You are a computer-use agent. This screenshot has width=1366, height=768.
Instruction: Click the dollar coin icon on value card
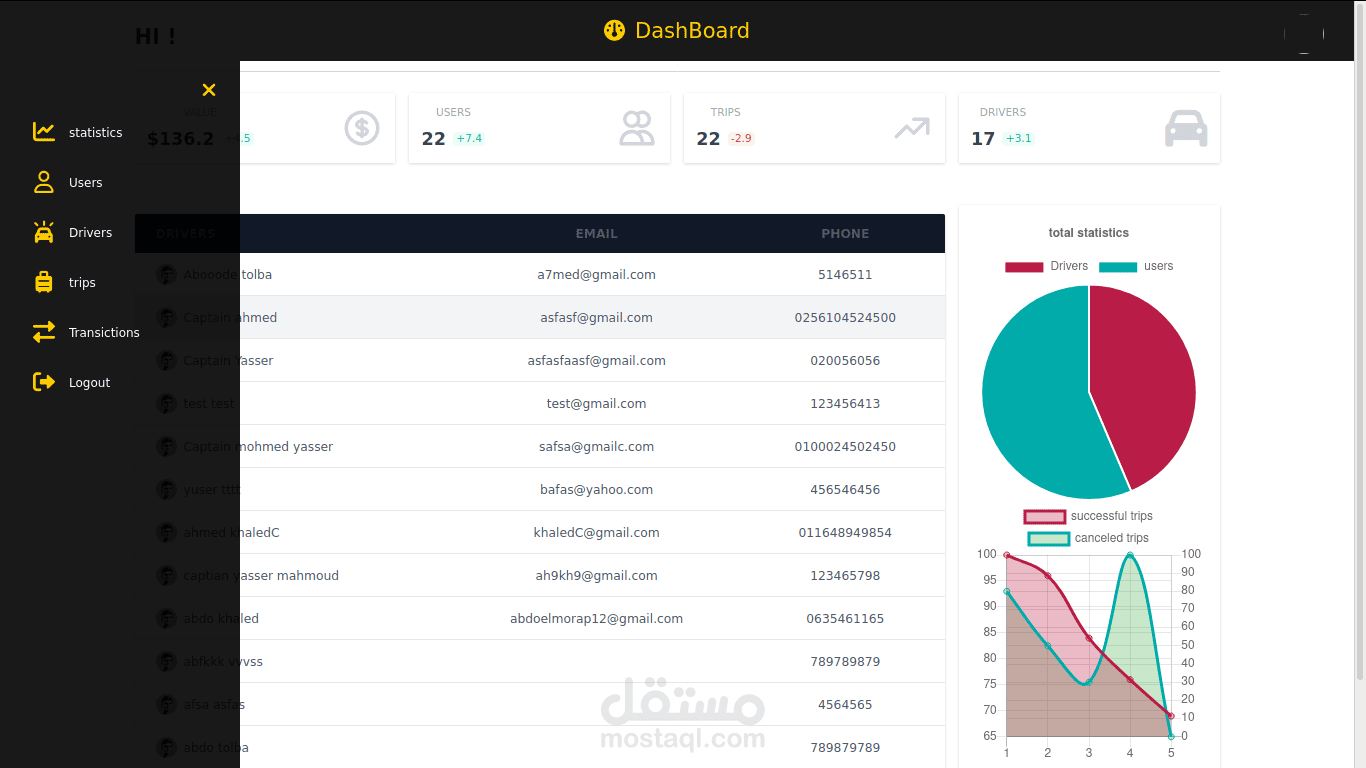click(362, 128)
